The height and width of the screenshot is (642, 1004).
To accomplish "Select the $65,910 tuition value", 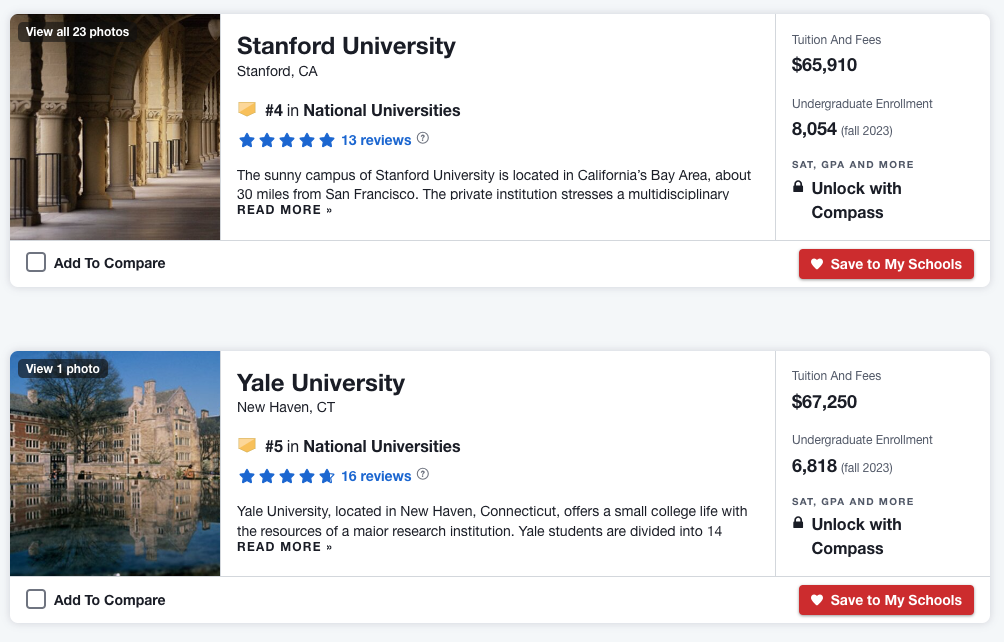I will [x=824, y=65].
